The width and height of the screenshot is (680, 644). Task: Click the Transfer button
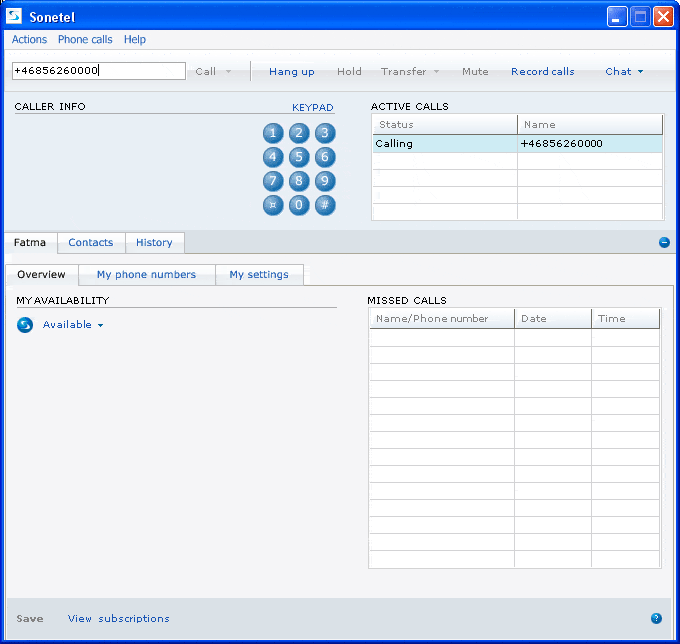403,72
